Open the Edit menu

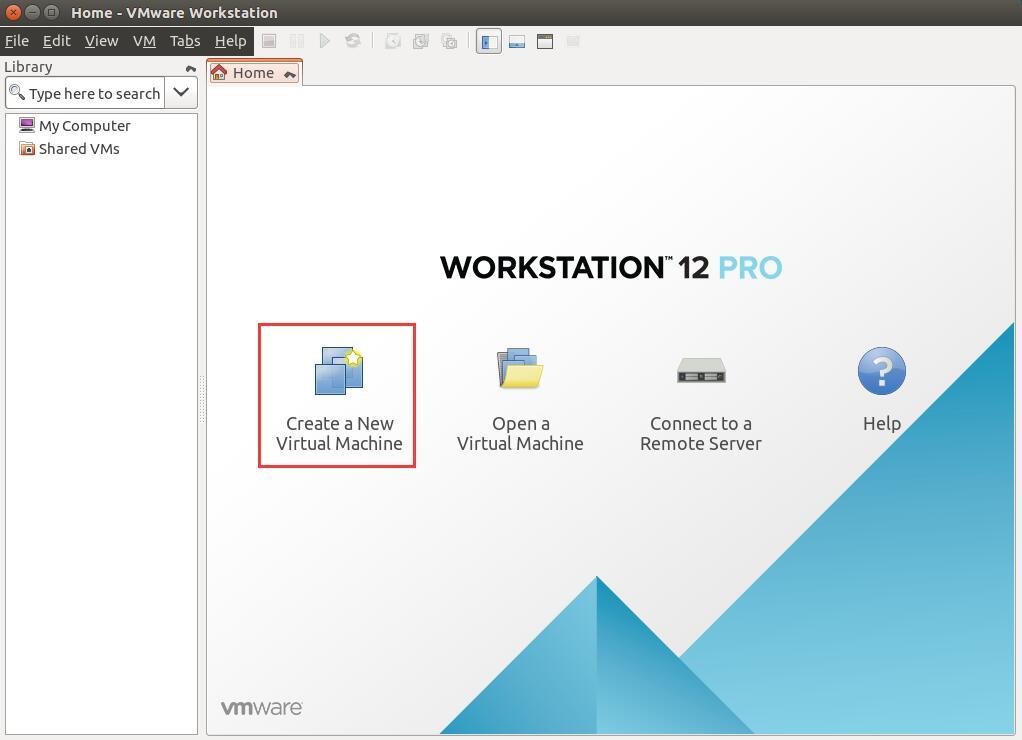57,41
